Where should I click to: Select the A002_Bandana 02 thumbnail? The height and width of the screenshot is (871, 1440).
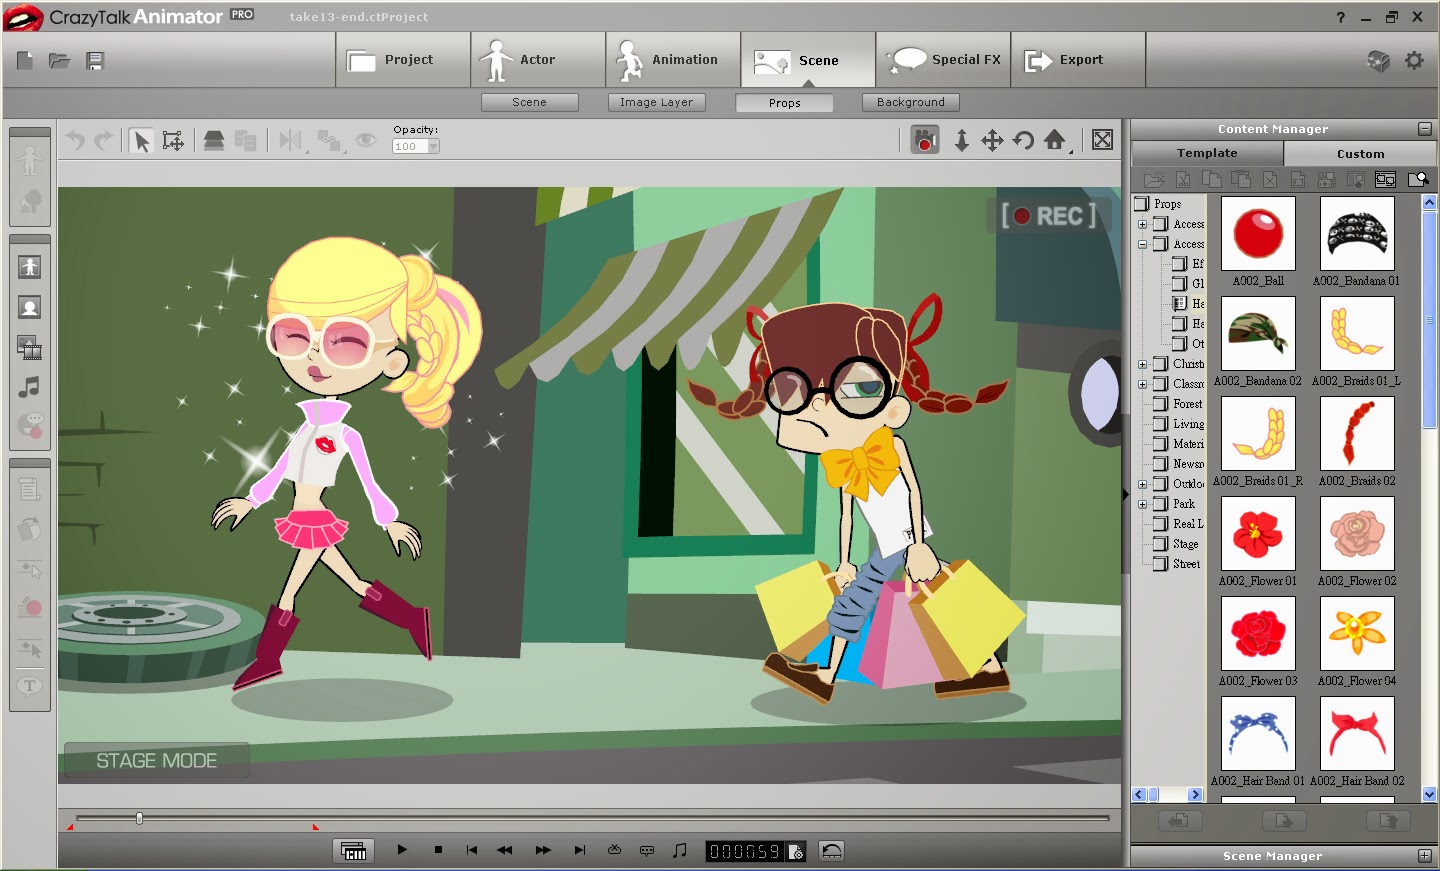[x=1258, y=333]
